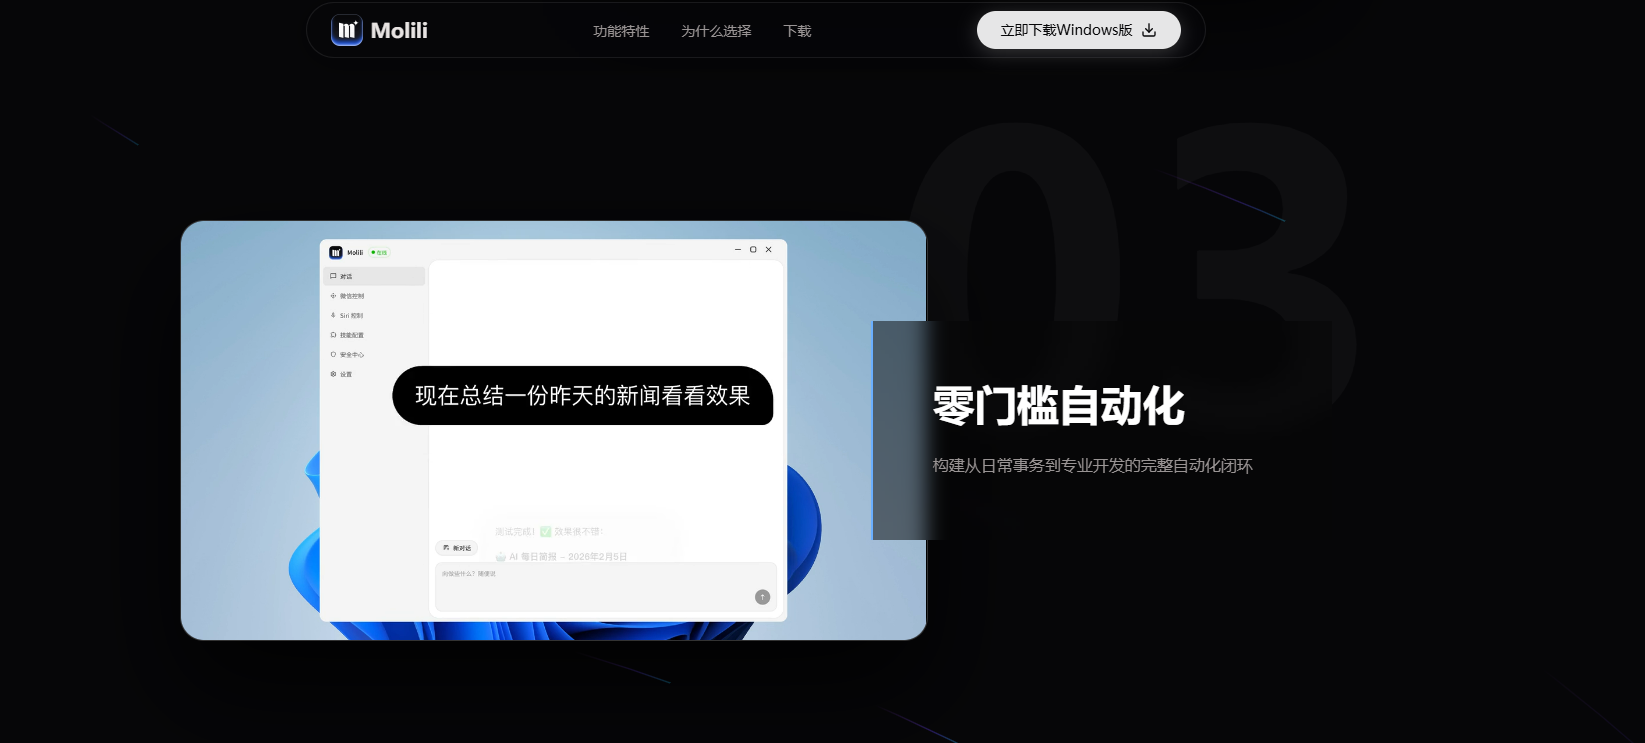Go to the 为什么选择 section

click(716, 31)
